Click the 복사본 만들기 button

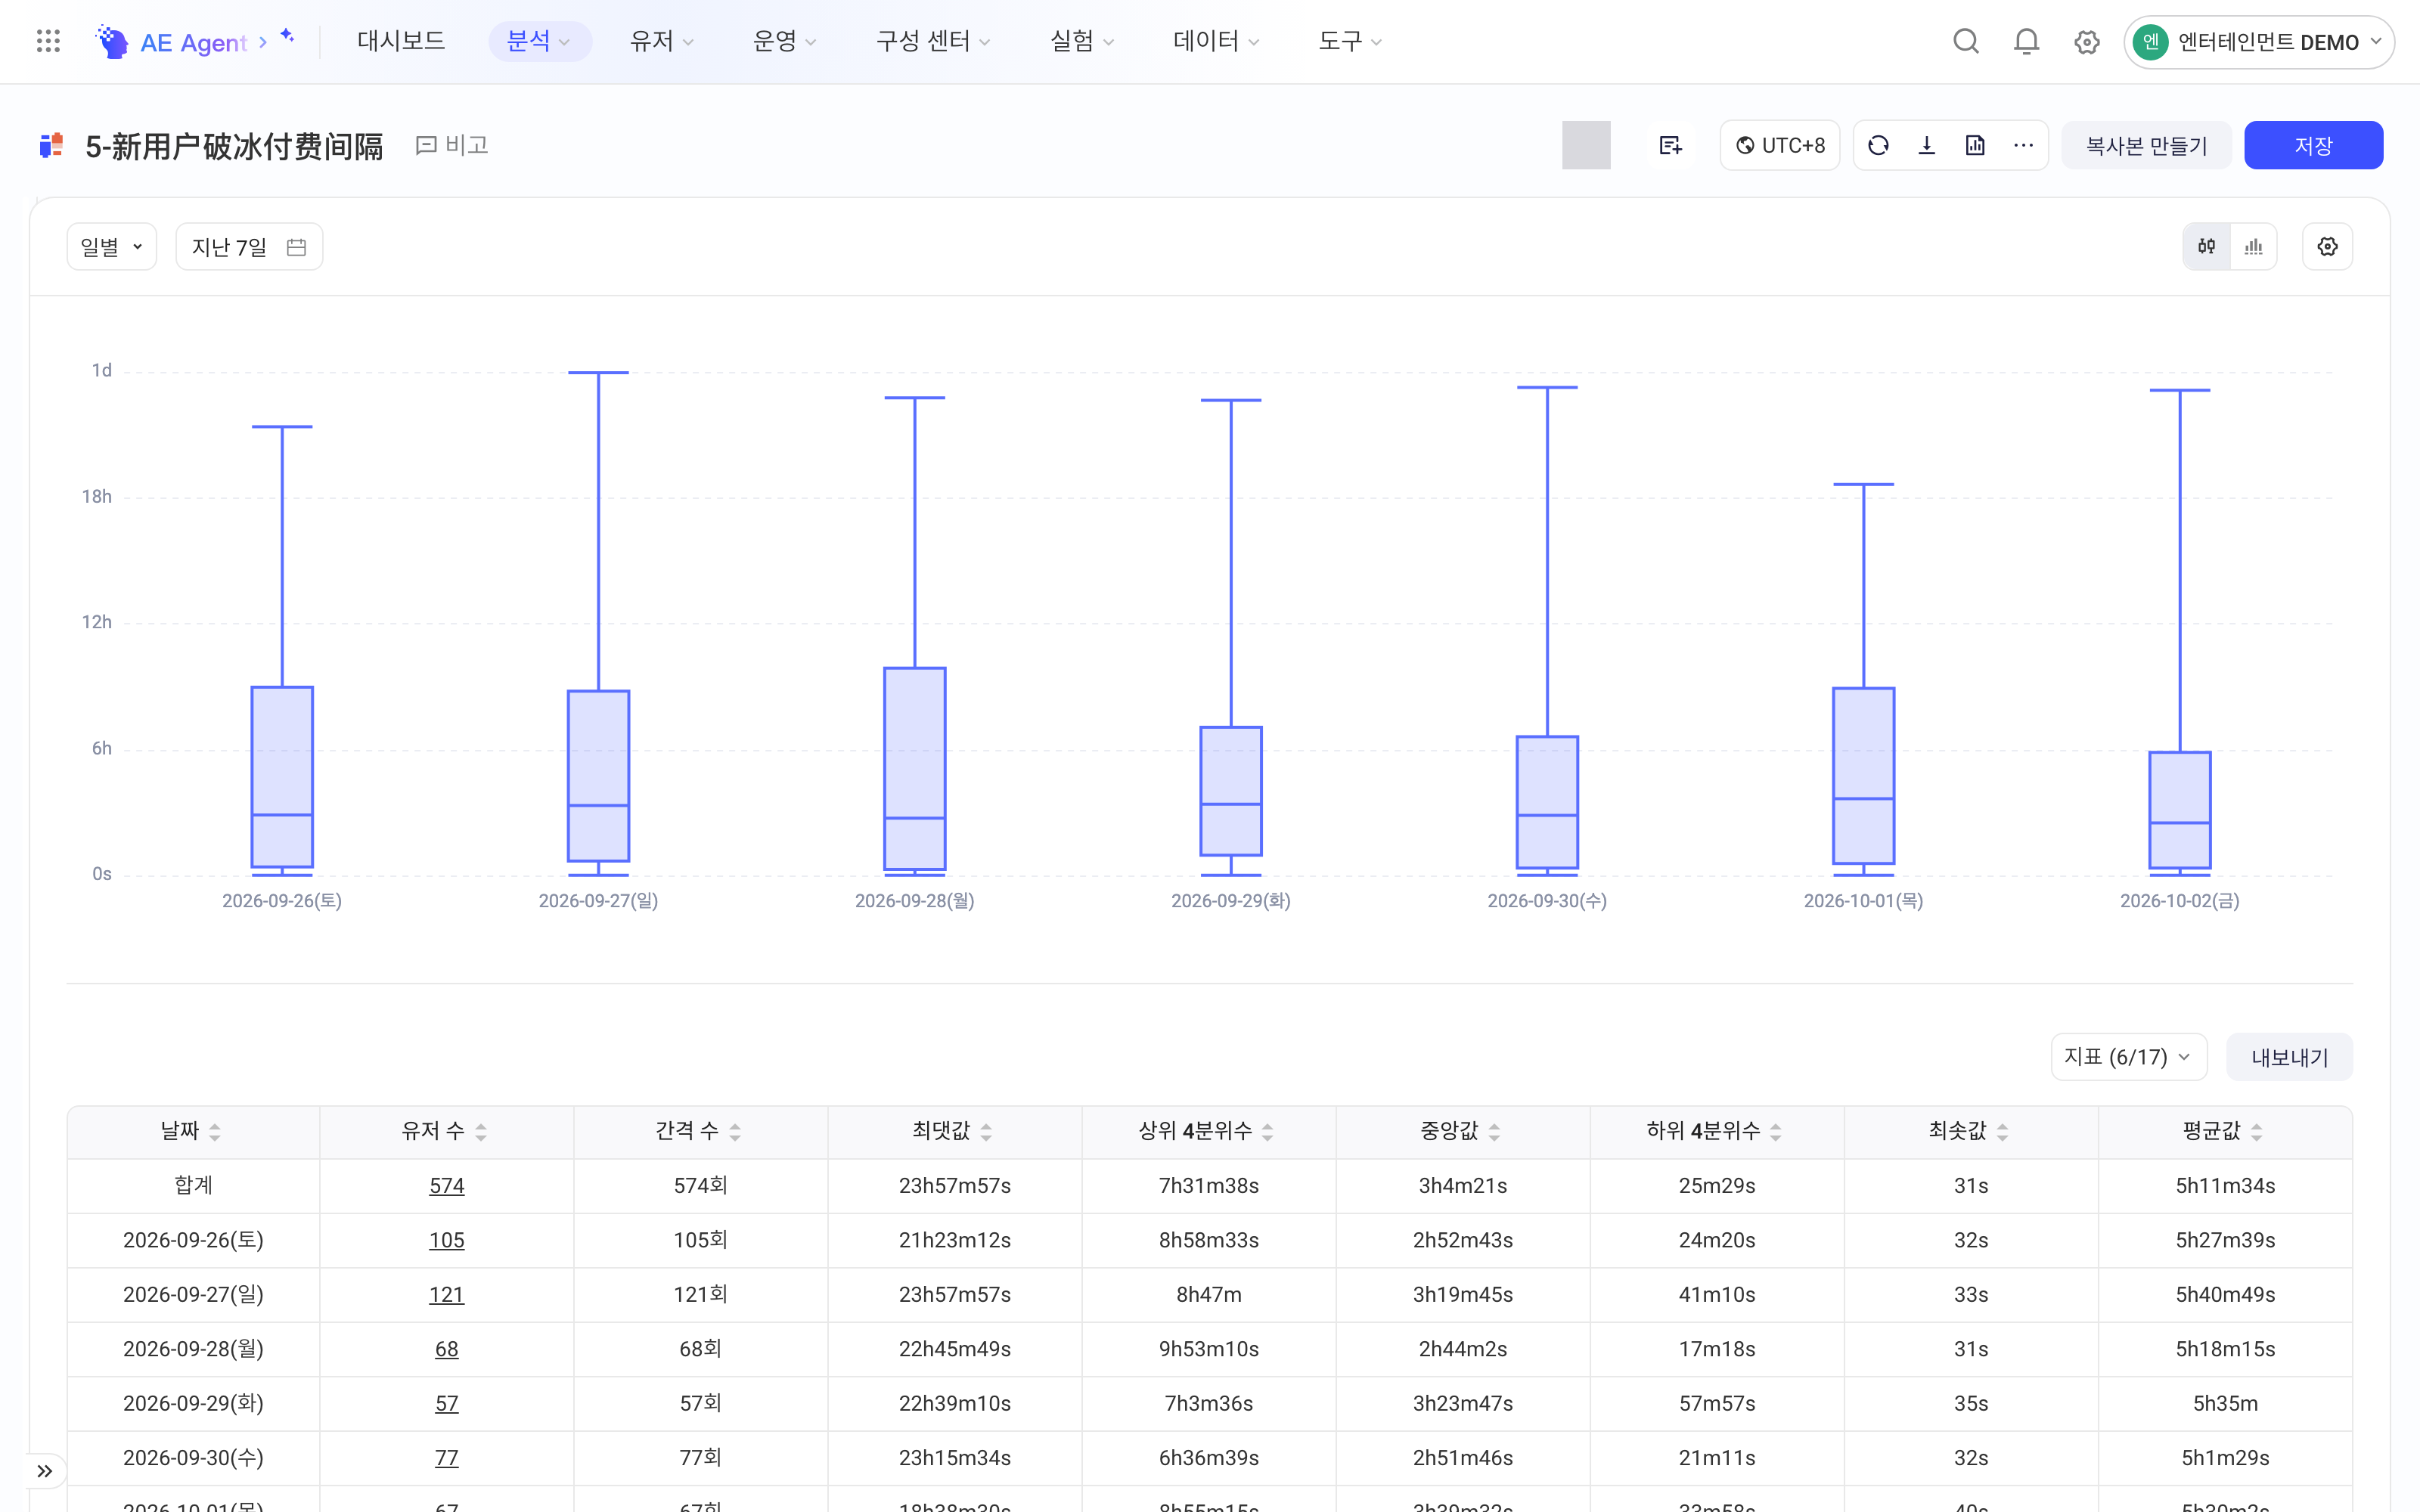(x=2146, y=145)
